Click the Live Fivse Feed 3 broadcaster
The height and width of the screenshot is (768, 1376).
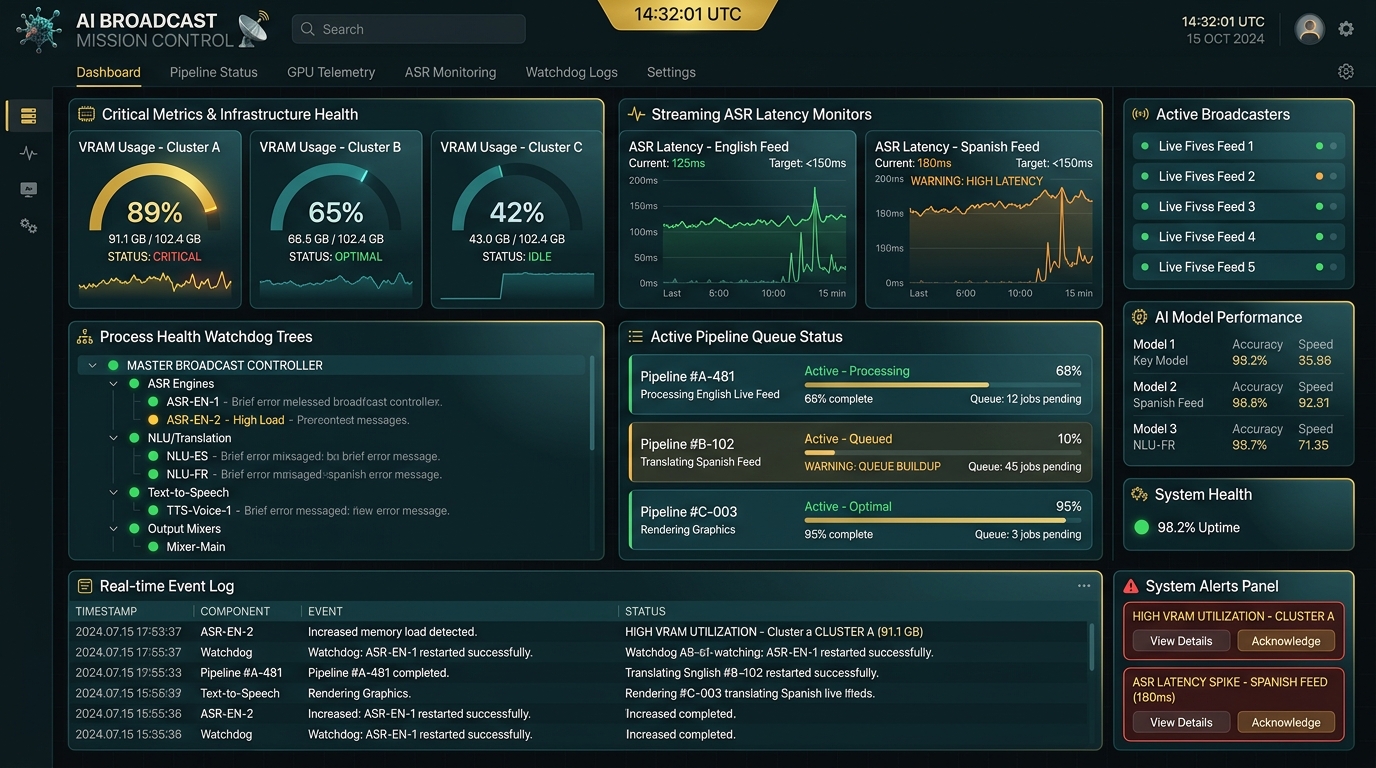[x=1238, y=206]
